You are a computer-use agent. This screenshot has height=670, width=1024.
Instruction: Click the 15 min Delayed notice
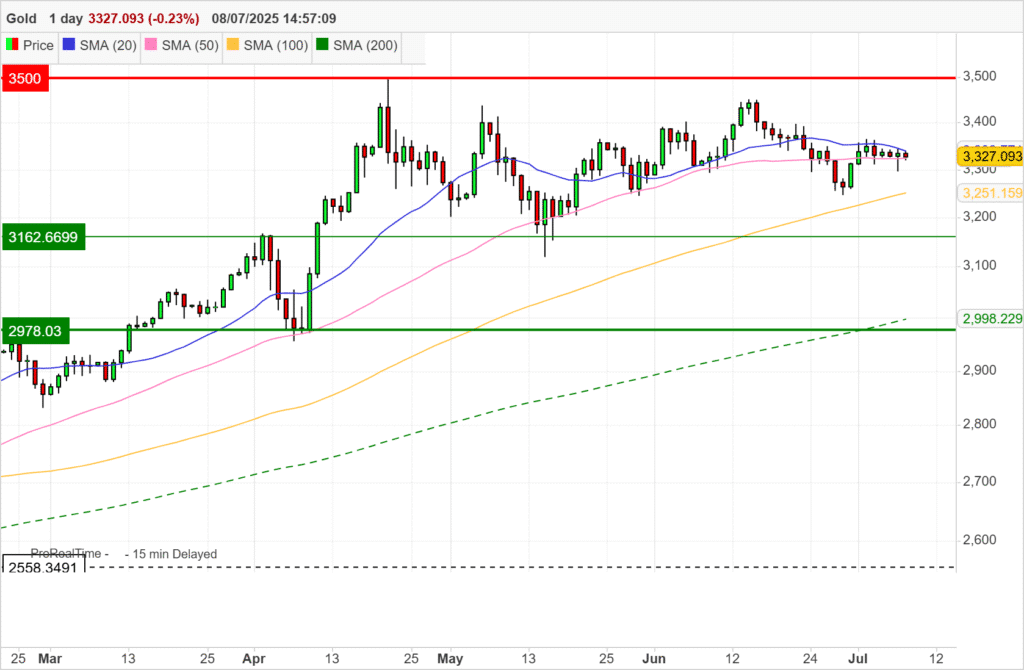point(170,553)
